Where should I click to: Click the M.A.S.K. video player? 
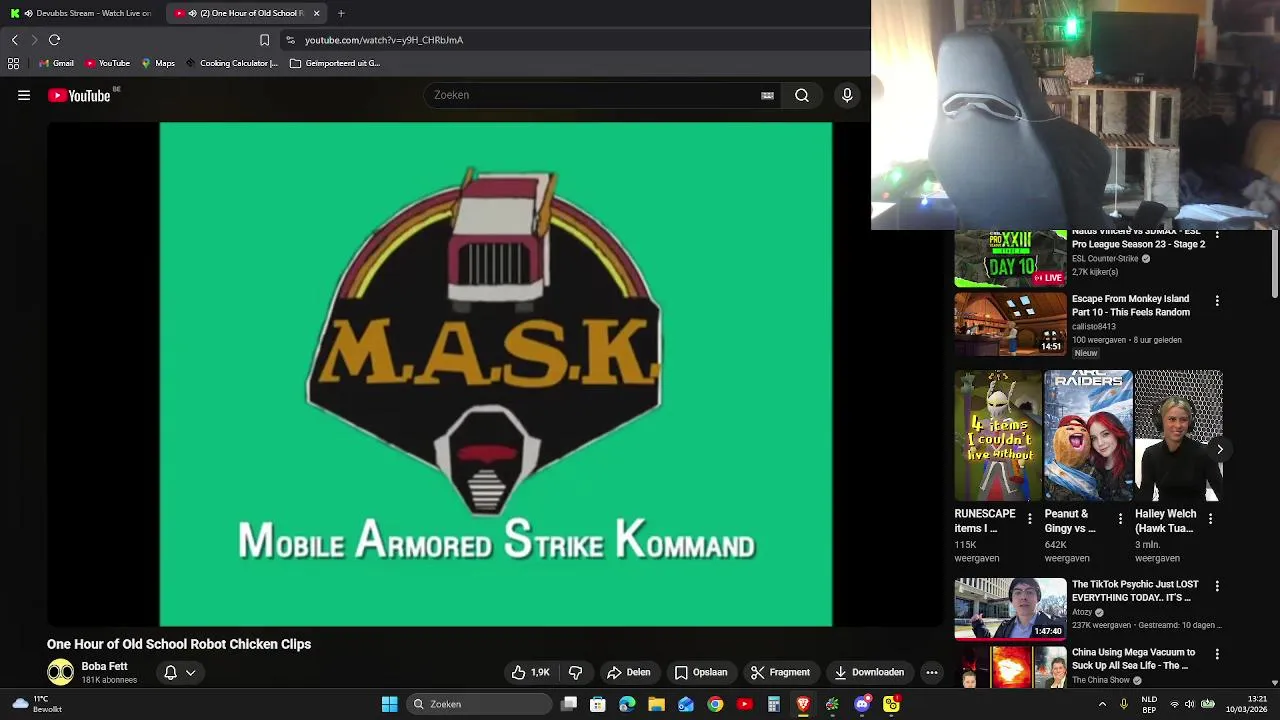495,374
